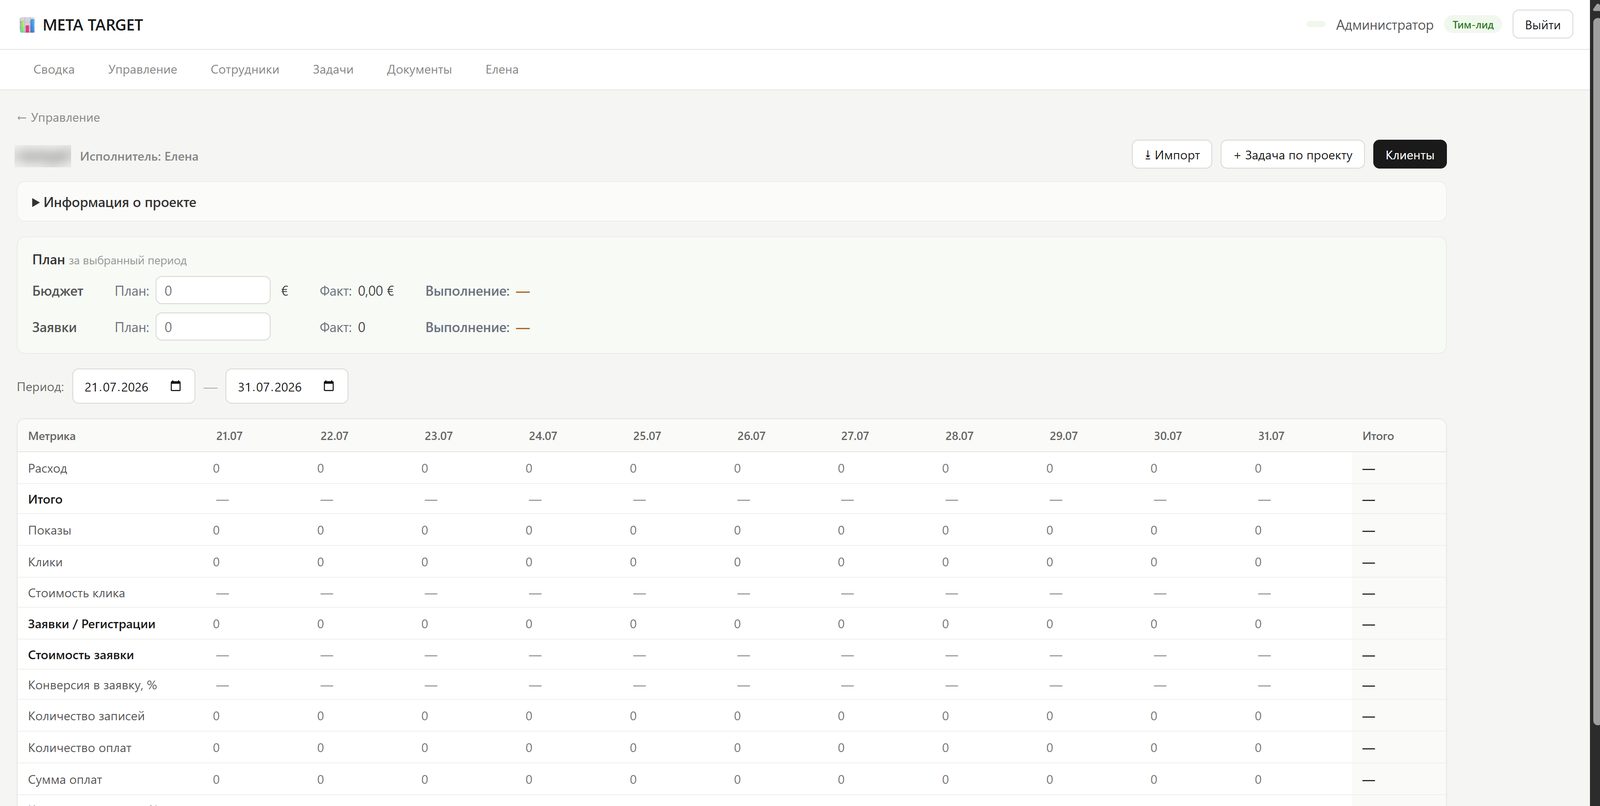This screenshot has height=806, width=1600.
Task: Open calendar picker for end date 31.07.2026
Action: [329, 386]
